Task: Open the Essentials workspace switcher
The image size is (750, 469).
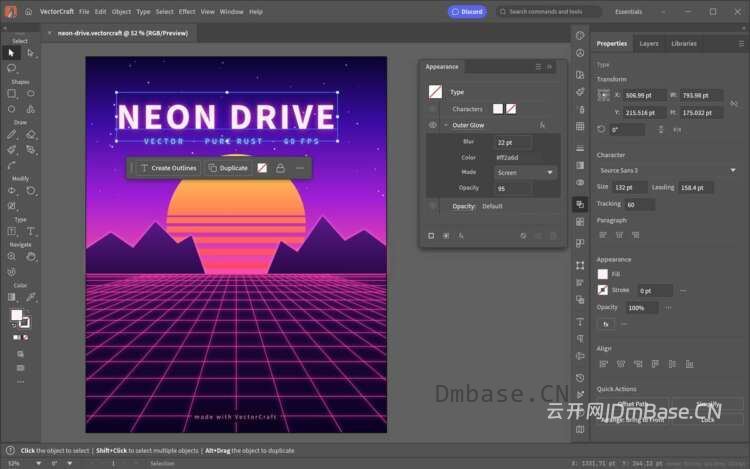Action: [629, 11]
